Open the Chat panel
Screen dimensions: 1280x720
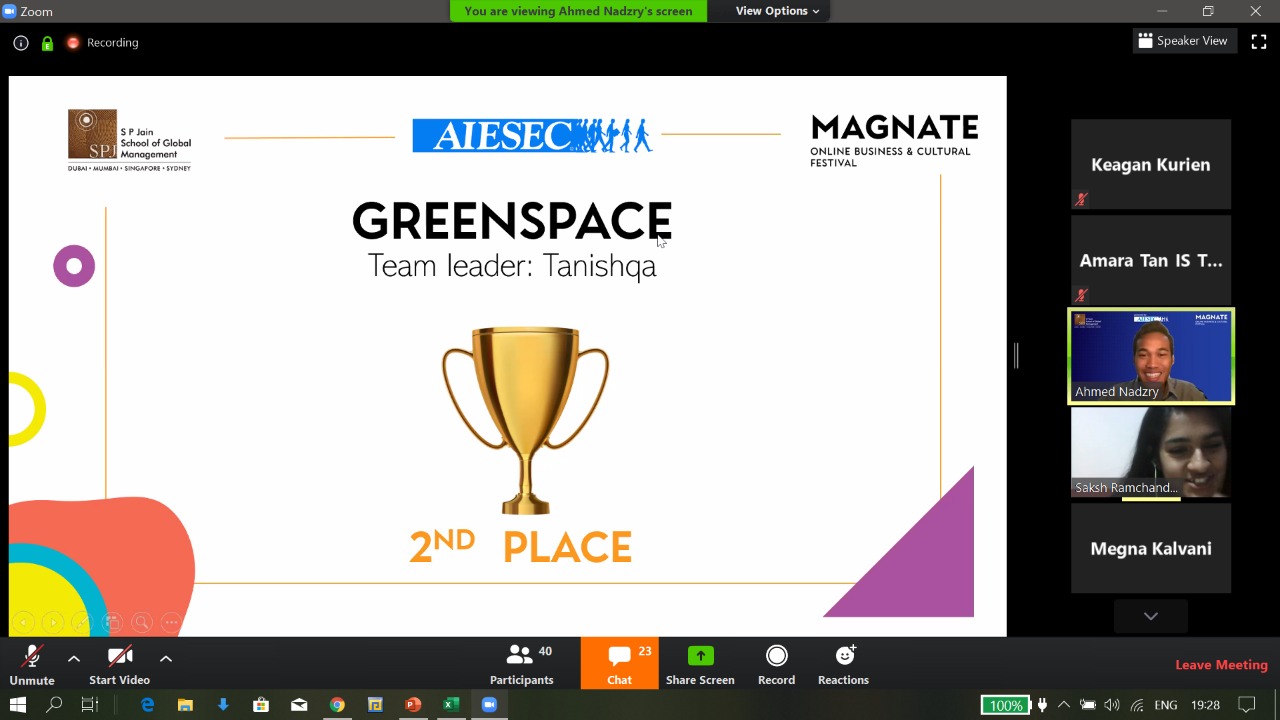tap(619, 665)
